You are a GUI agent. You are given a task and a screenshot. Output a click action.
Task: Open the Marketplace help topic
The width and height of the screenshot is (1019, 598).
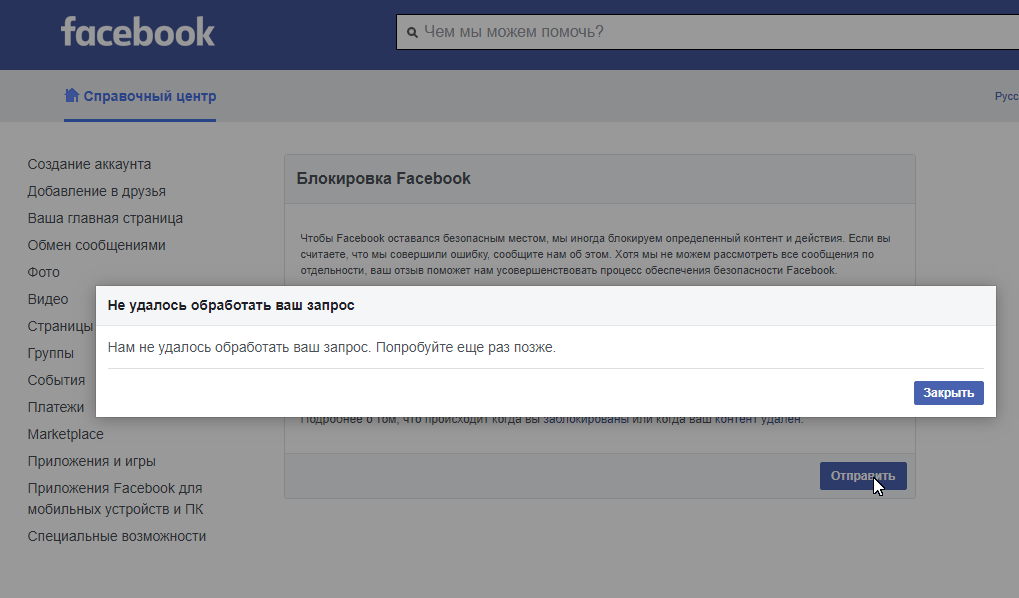pyautogui.click(x=65, y=434)
